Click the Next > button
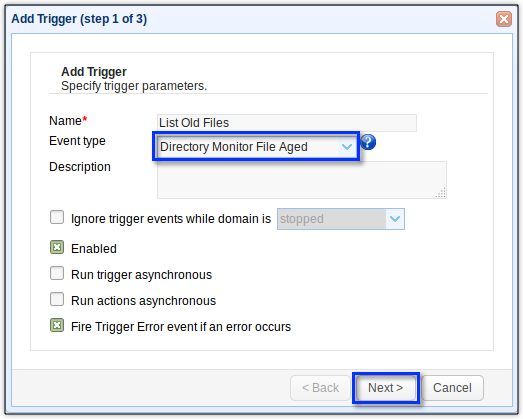Screen dimensions: 523x419 tap(386, 388)
